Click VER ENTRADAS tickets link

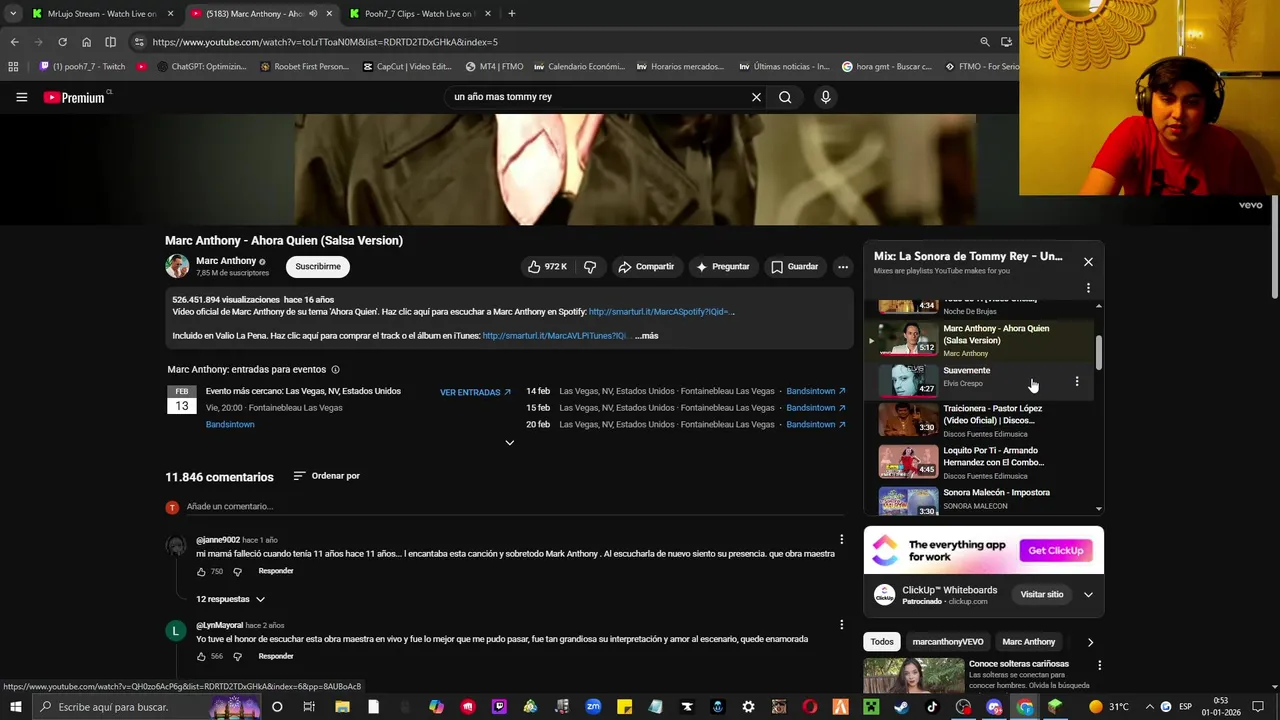point(475,392)
